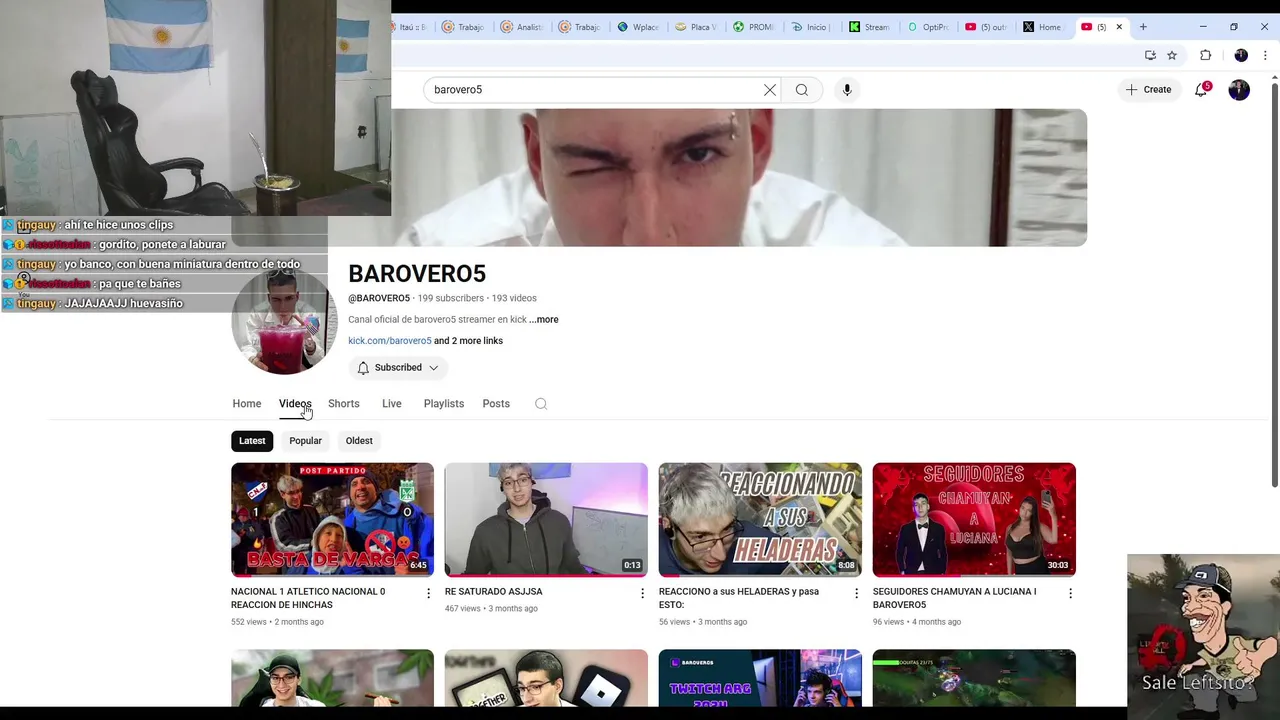
Task: Open RE SATURADO ASJJSA video title
Action: coord(494,592)
